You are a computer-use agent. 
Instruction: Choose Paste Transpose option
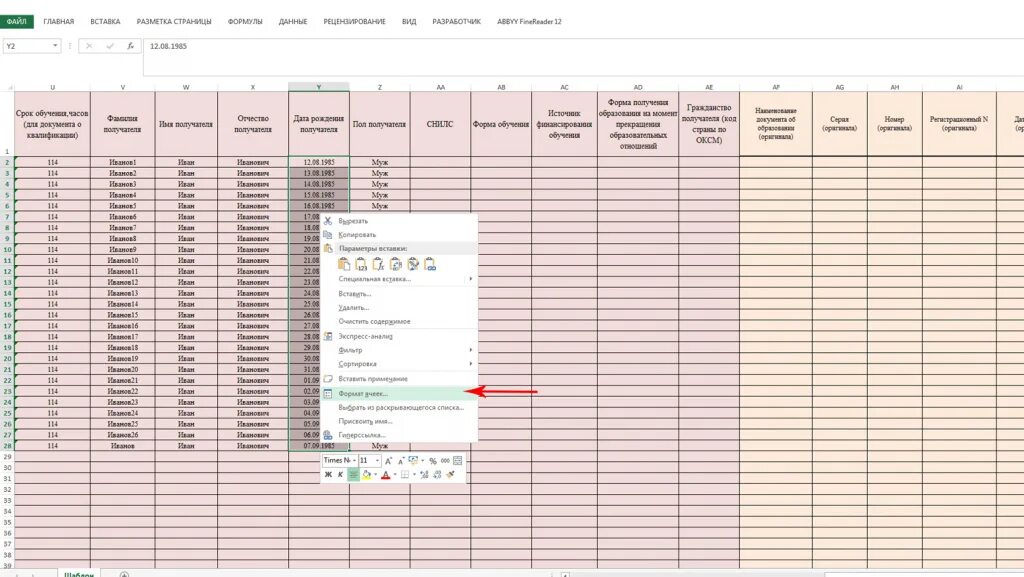pos(395,264)
